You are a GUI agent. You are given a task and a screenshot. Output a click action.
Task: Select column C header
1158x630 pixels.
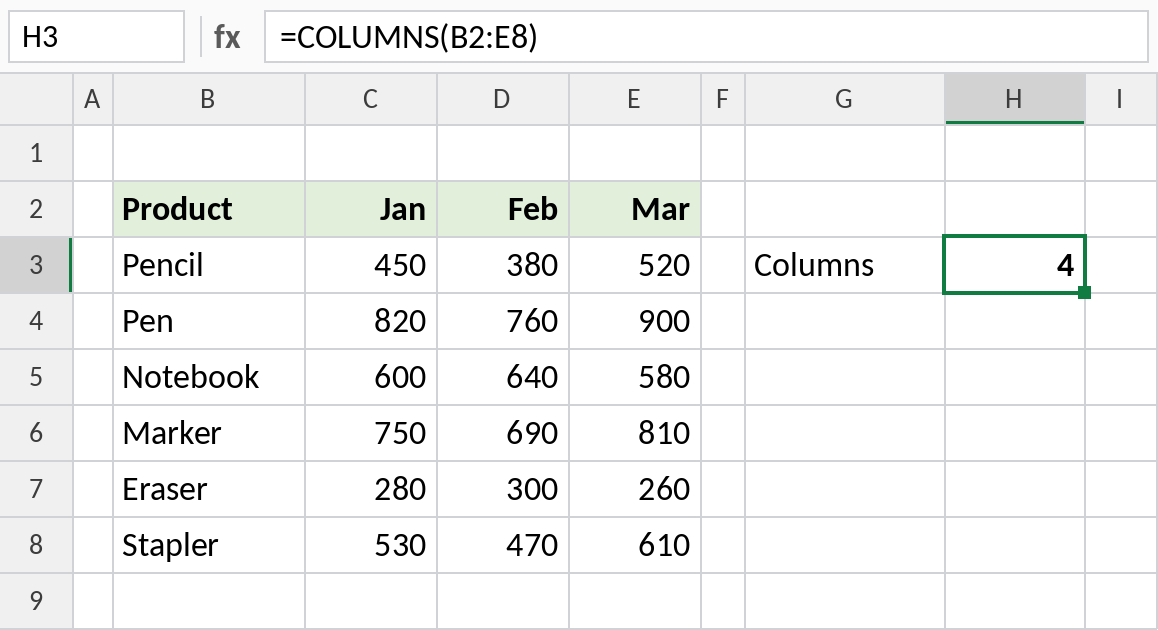[x=371, y=99]
